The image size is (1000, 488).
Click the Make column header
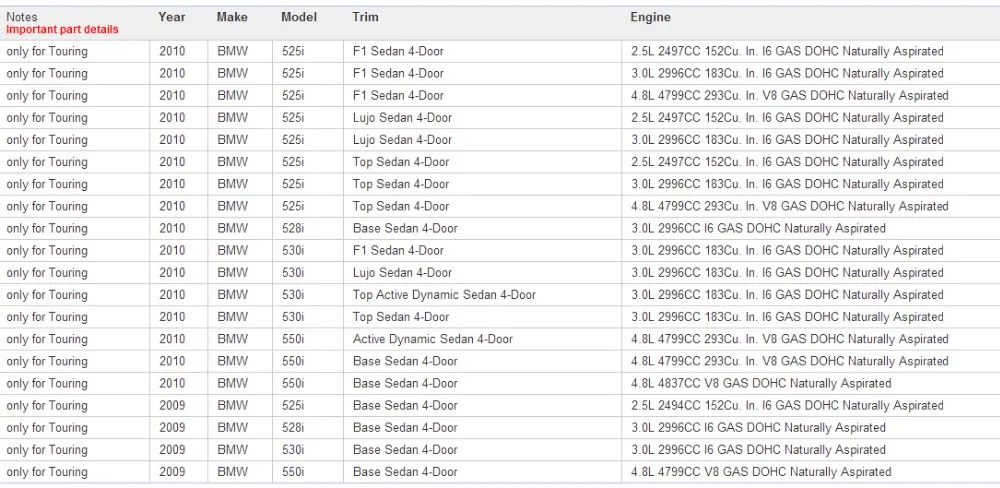pyautogui.click(x=232, y=17)
